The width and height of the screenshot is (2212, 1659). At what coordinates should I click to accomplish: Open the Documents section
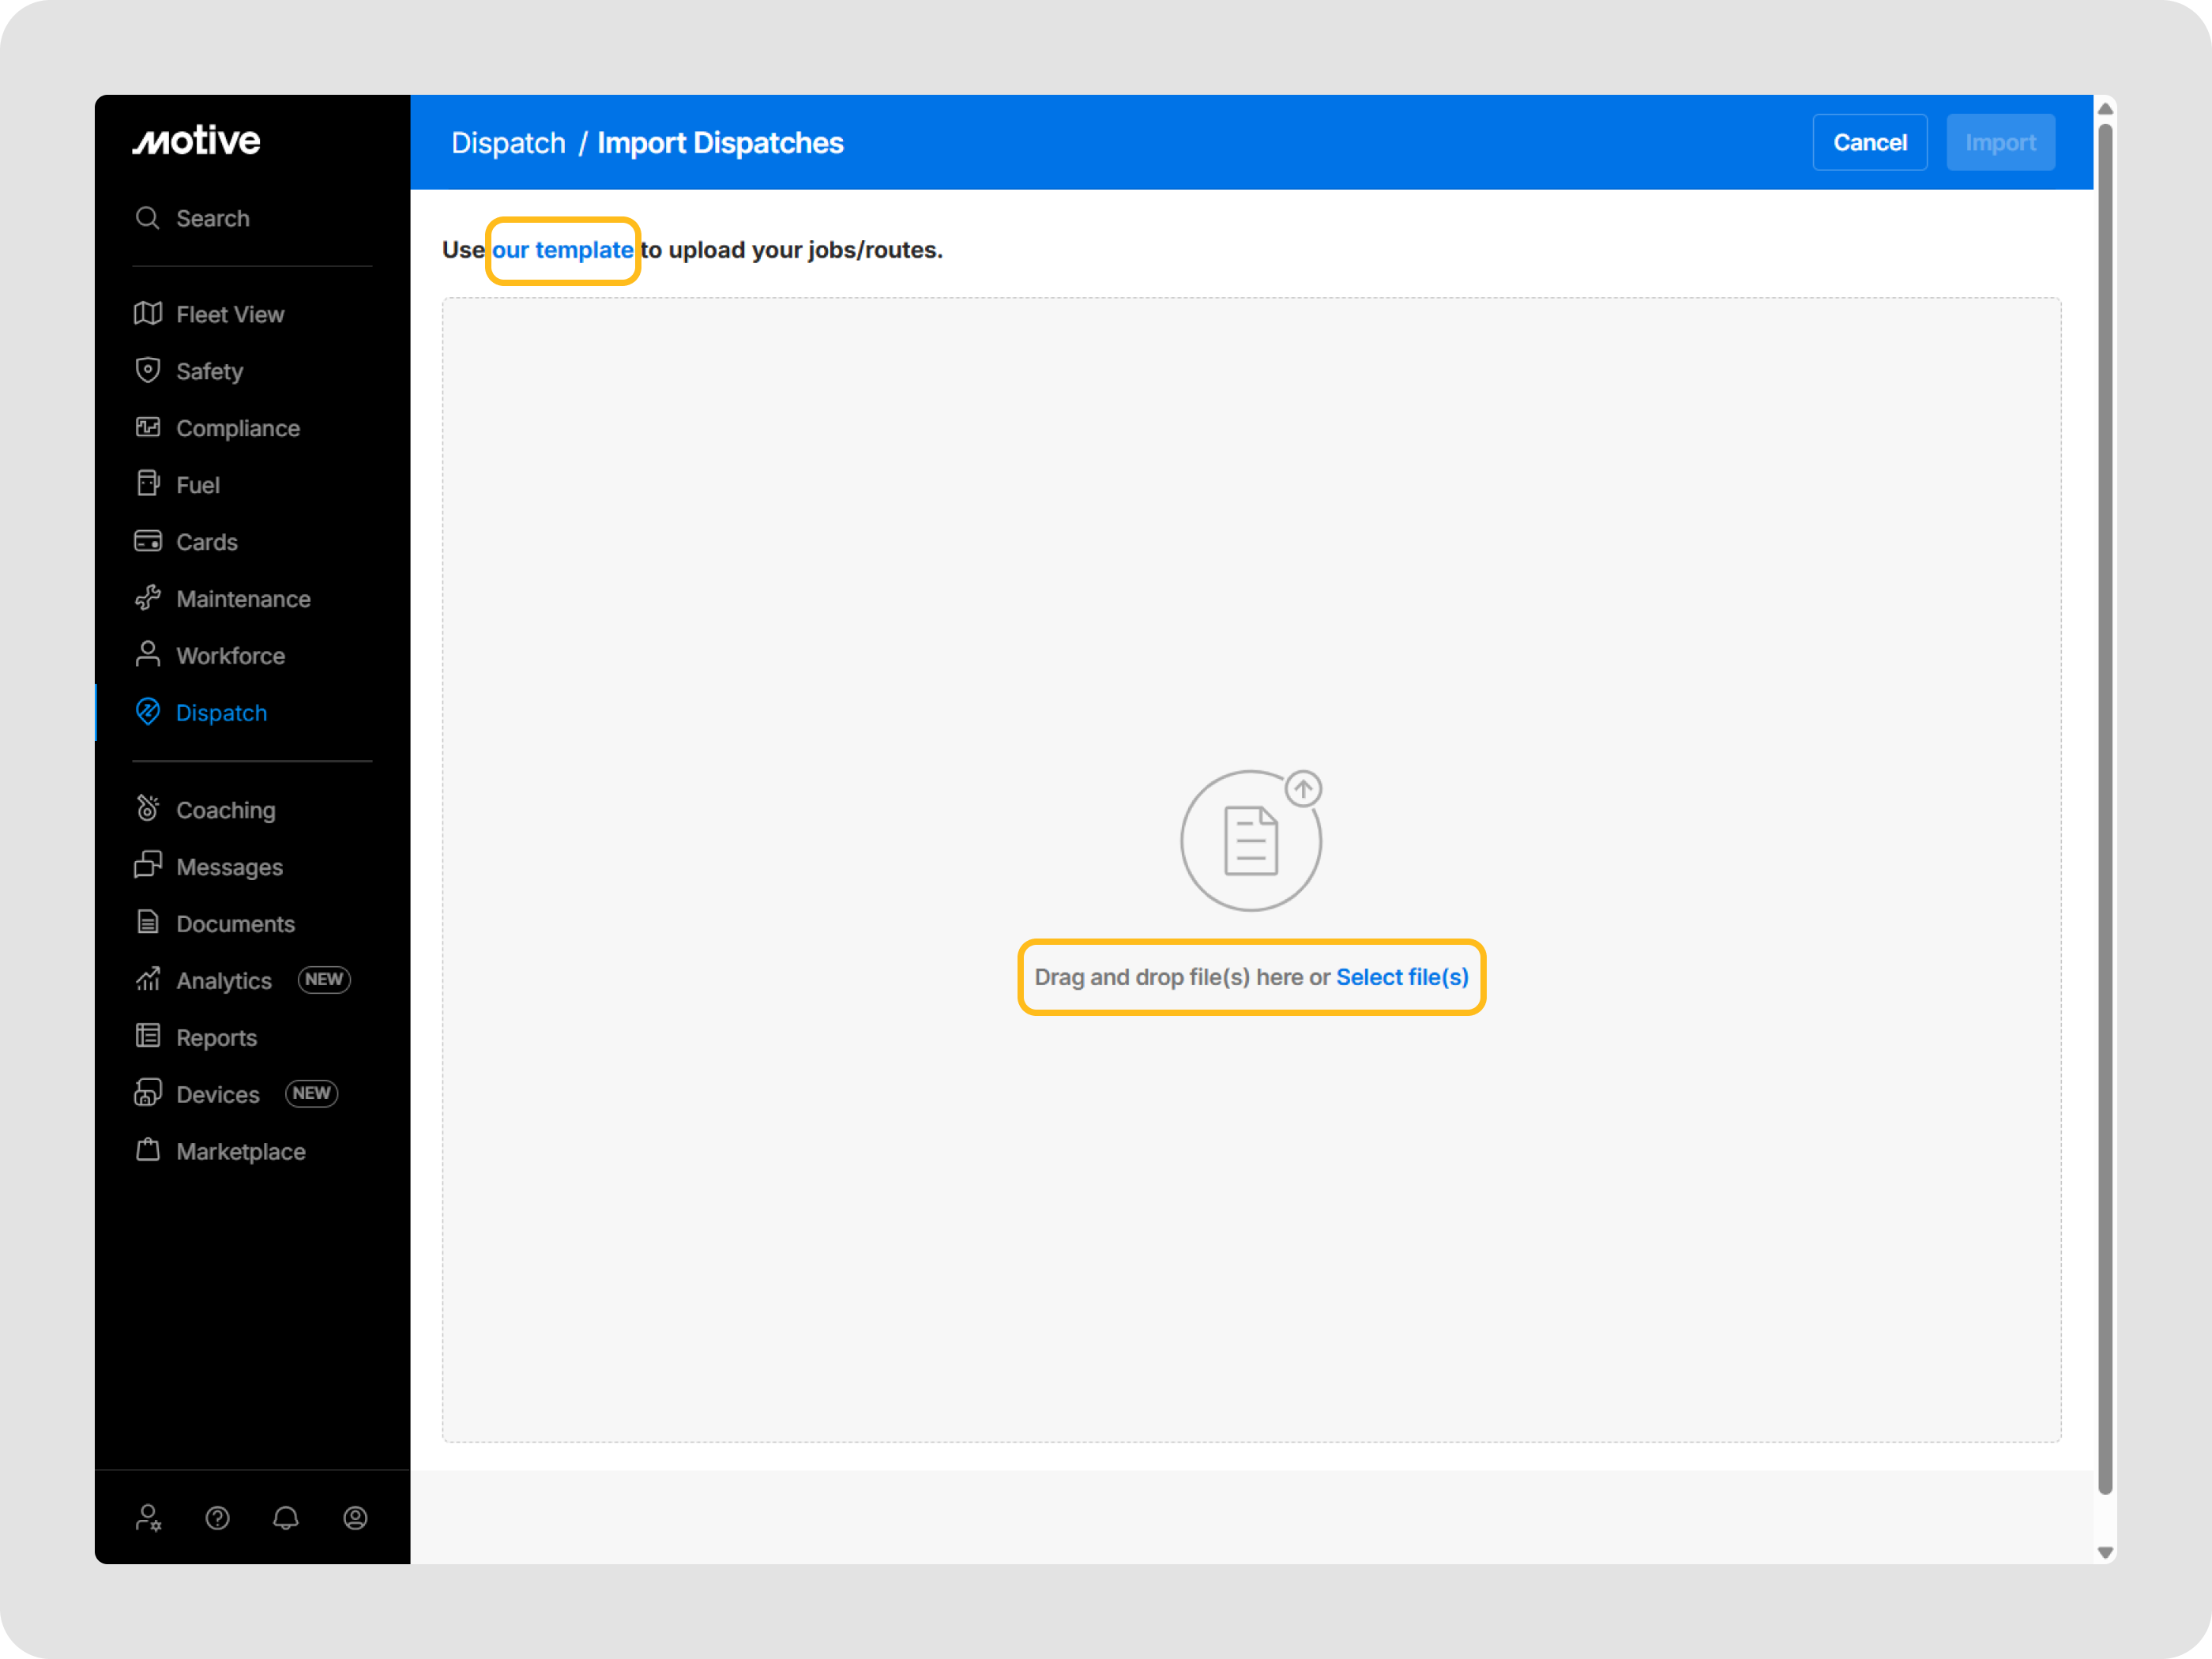235,923
